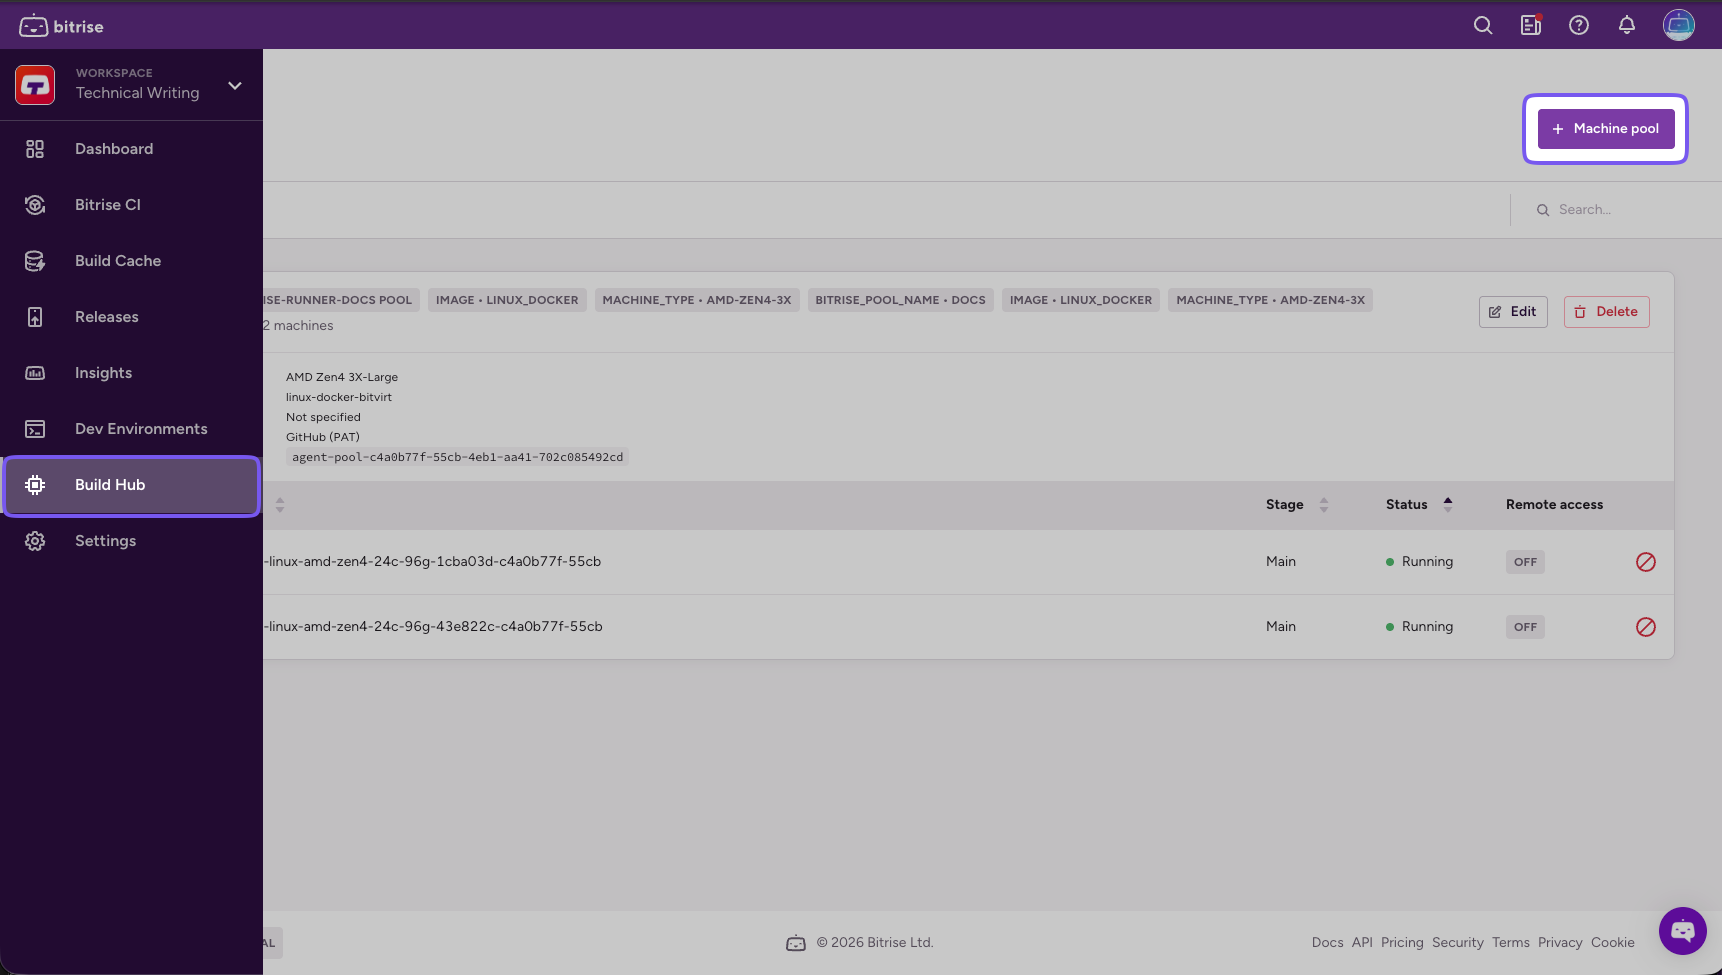
Task: Open the Docs footer link
Action: [1327, 943]
